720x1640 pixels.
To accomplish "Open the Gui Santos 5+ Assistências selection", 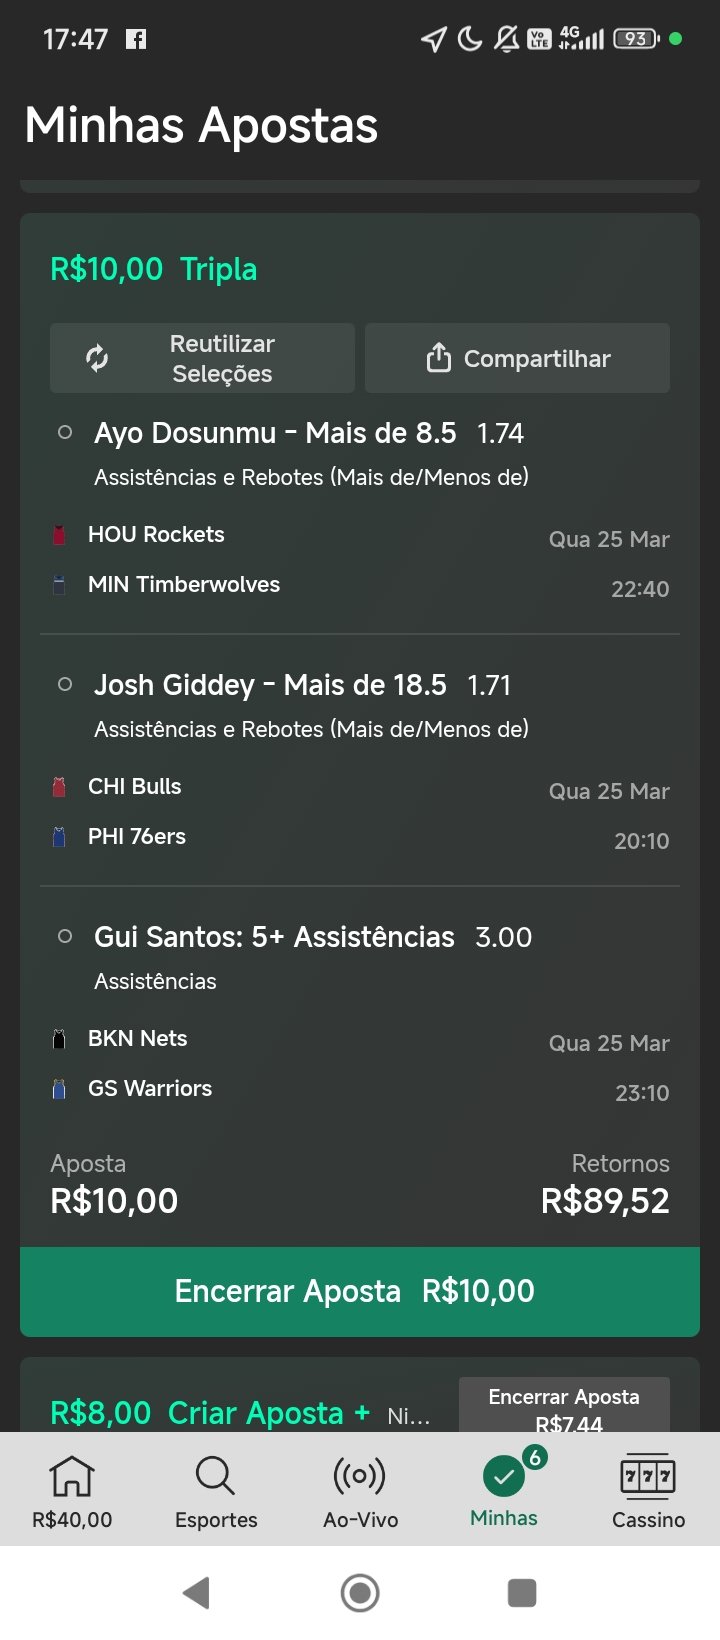I will pos(274,937).
